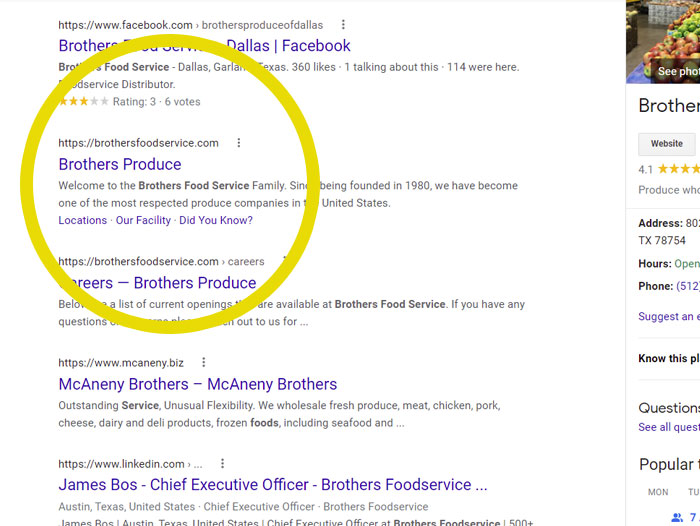Follow the Did You Know? sitelink
This screenshot has height=526, width=700.
click(216, 220)
